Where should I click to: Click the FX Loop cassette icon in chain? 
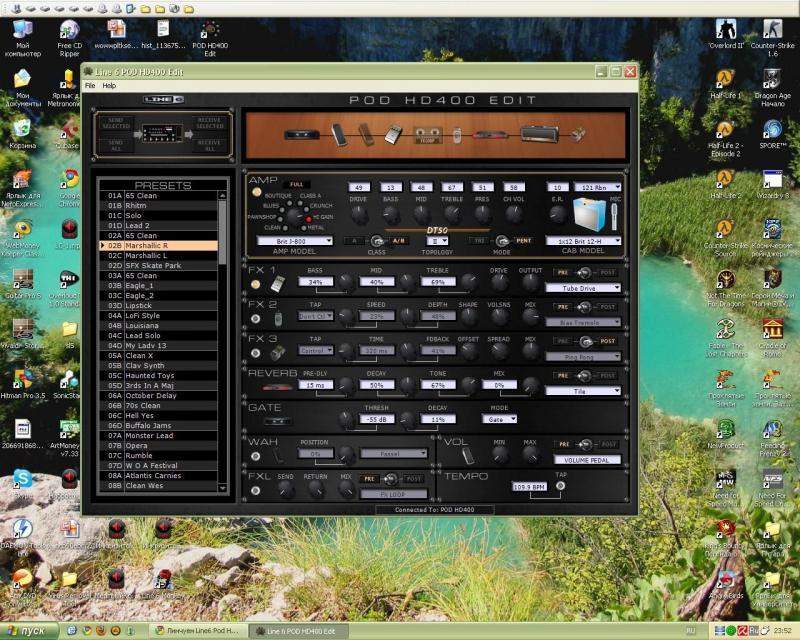pos(428,135)
